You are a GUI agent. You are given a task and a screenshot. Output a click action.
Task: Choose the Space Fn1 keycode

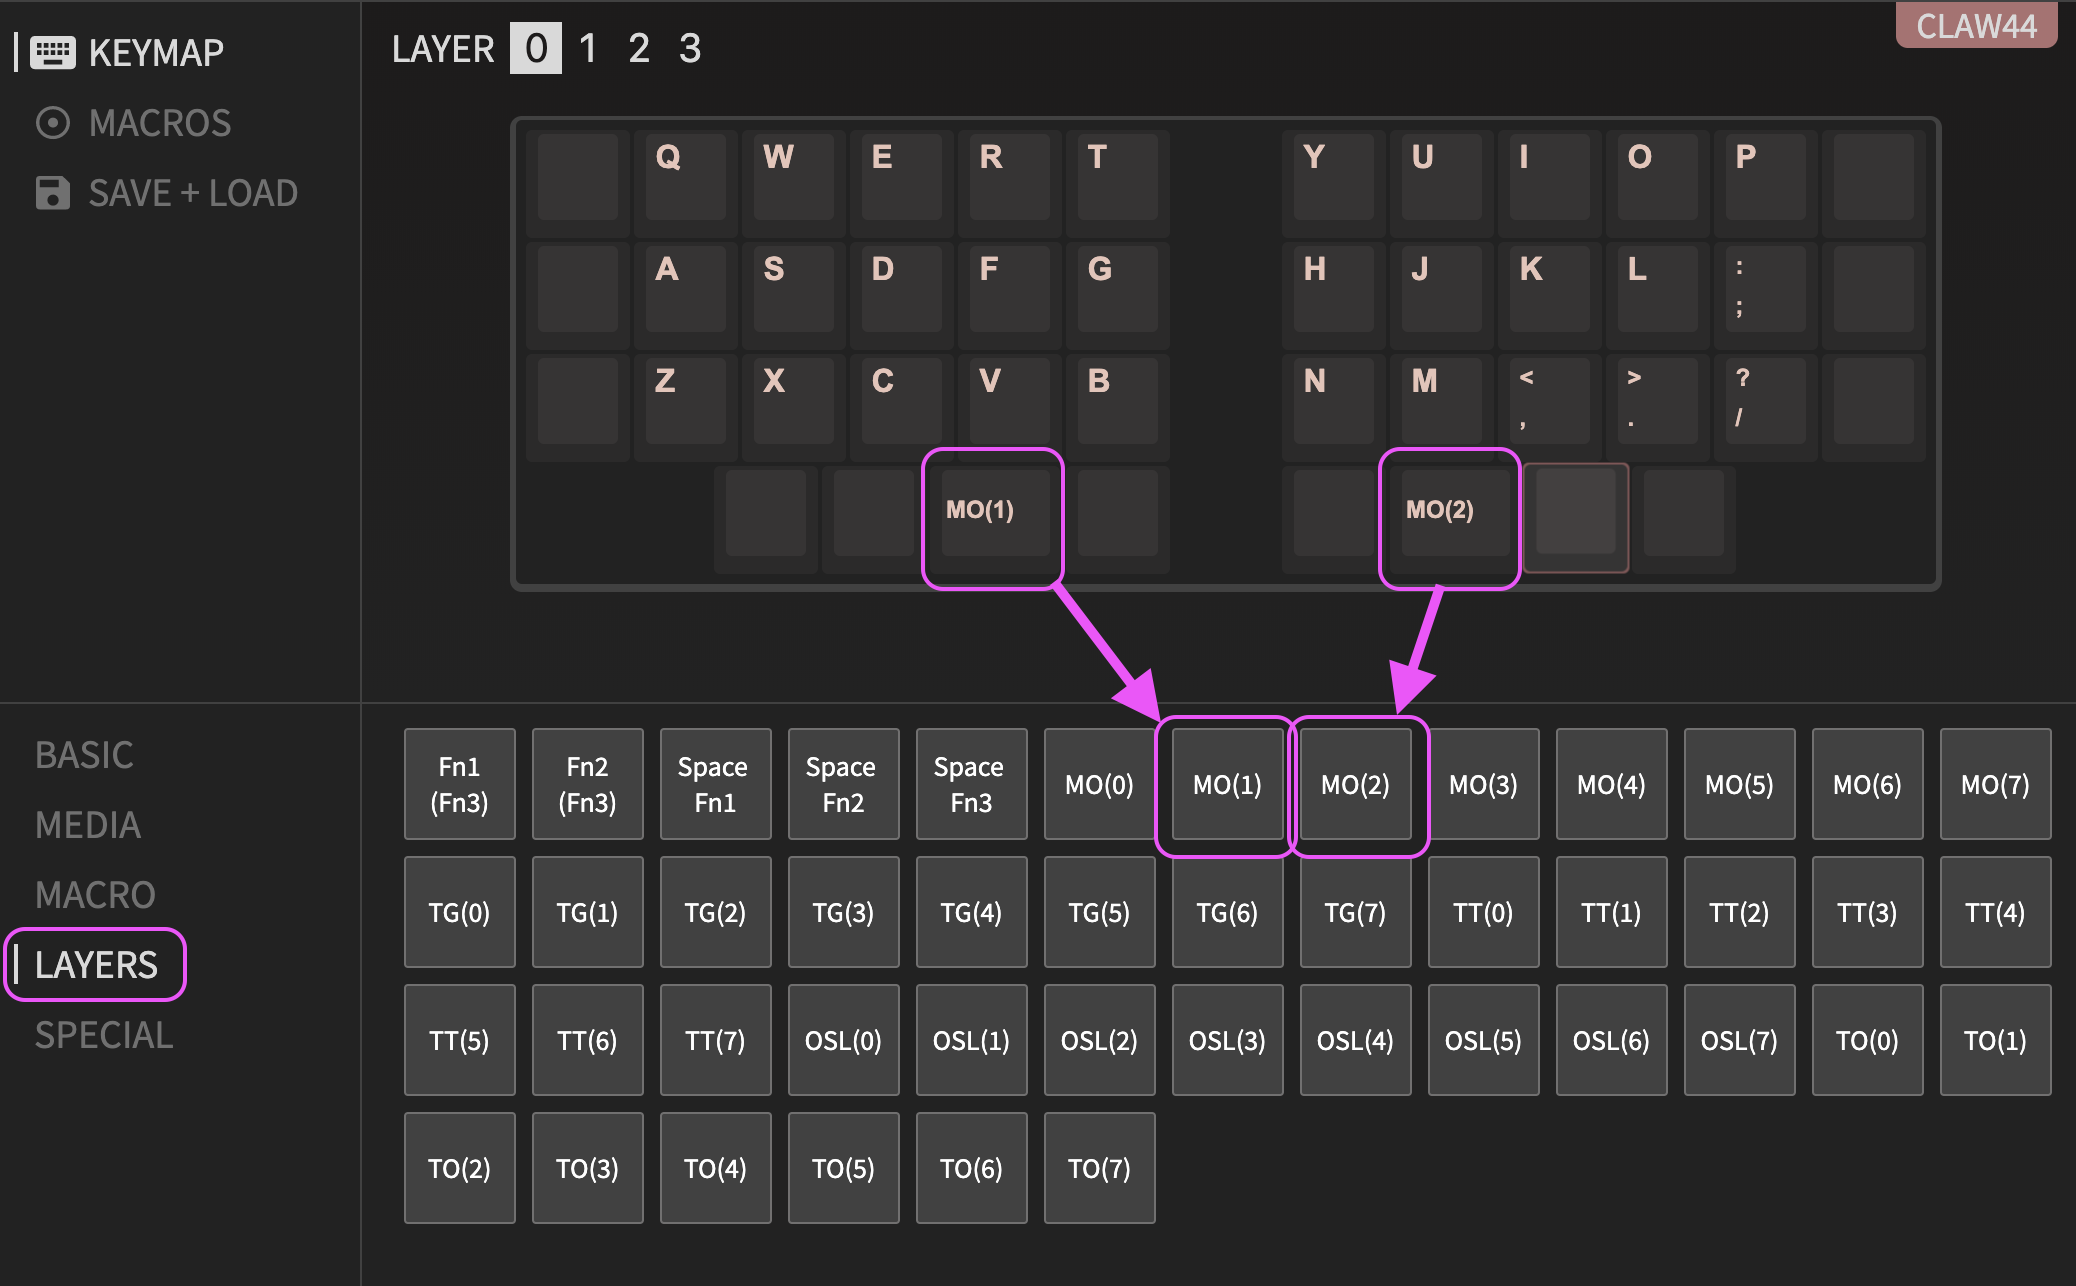[x=715, y=784]
